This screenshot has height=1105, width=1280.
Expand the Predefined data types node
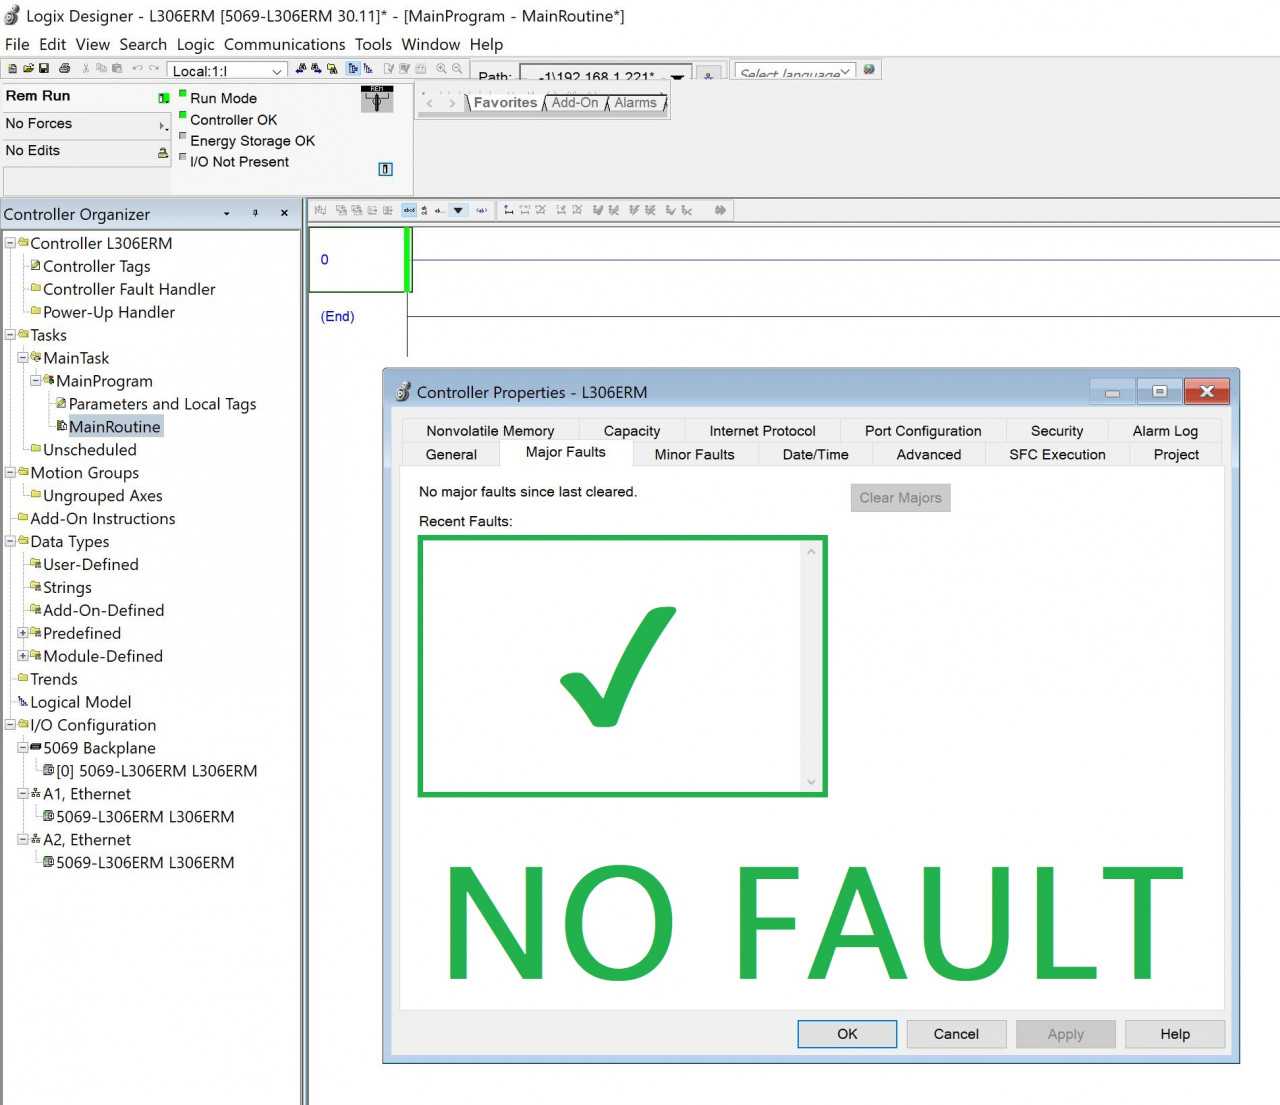(x=23, y=633)
